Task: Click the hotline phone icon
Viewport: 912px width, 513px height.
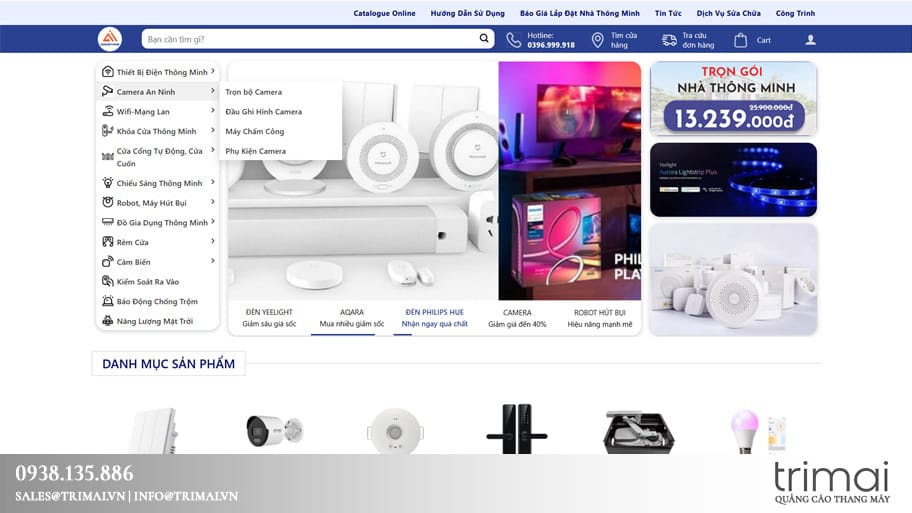Action: coord(514,40)
